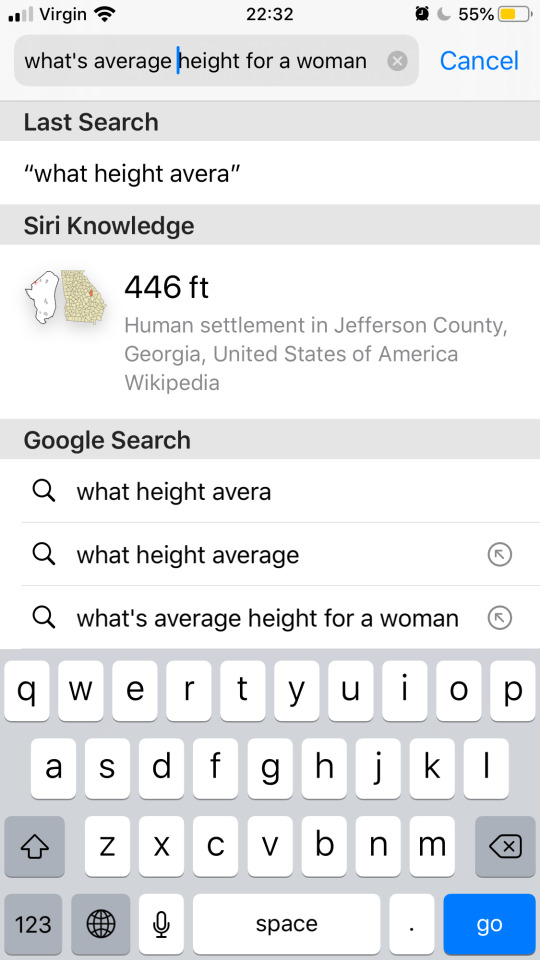
Task: Switch to the 123 numbers keyboard
Action: pos(33,924)
